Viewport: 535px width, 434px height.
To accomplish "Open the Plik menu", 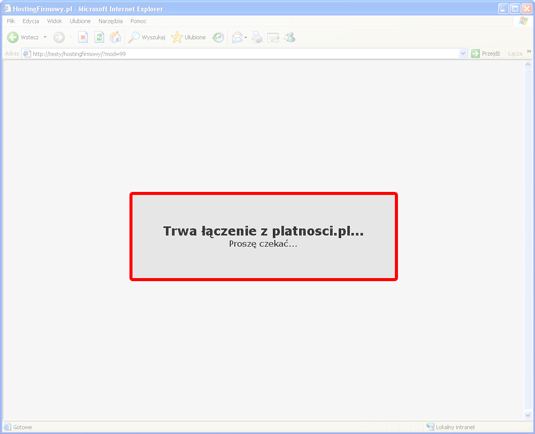I will click(11, 21).
